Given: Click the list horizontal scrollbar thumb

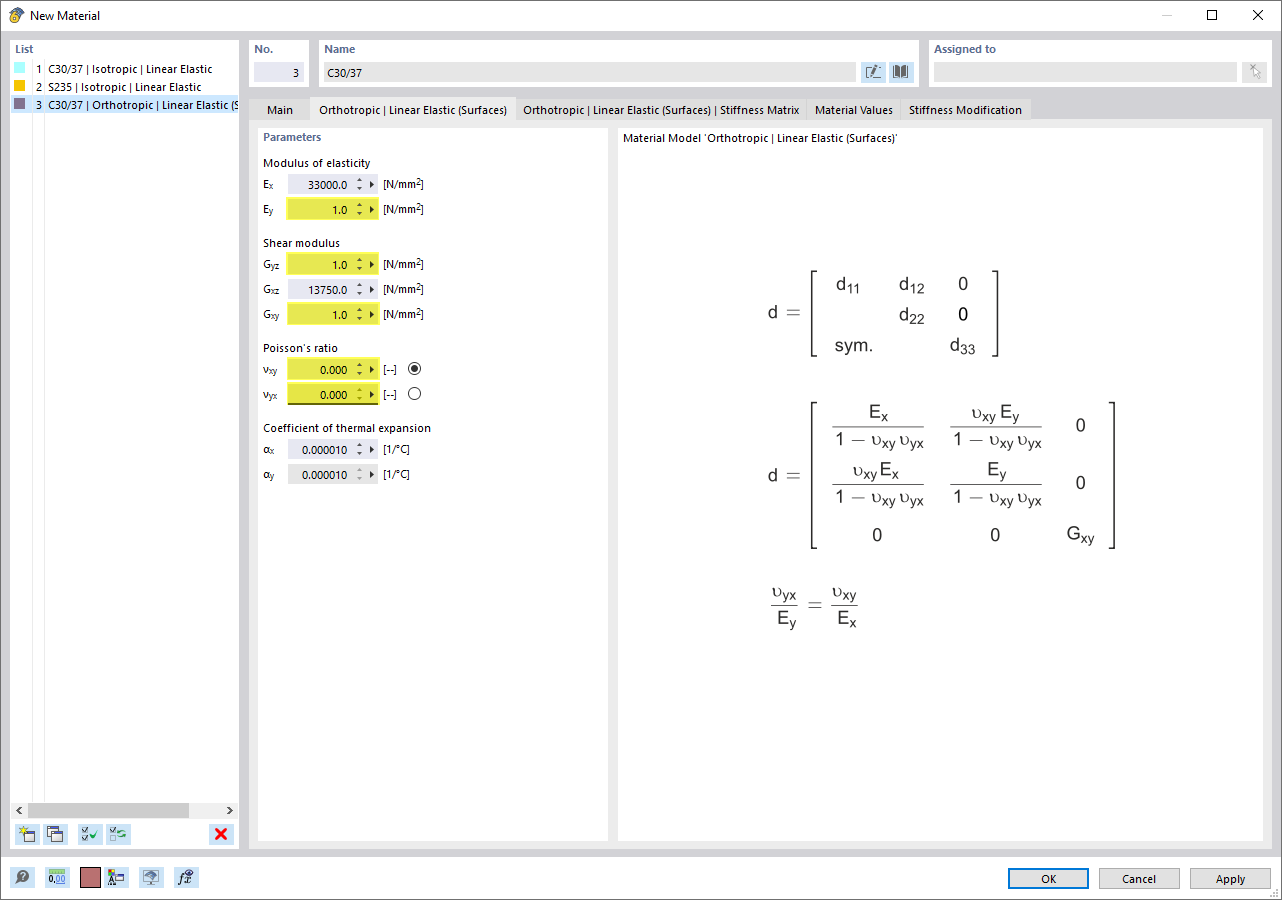Looking at the screenshot, I should pos(108,810).
